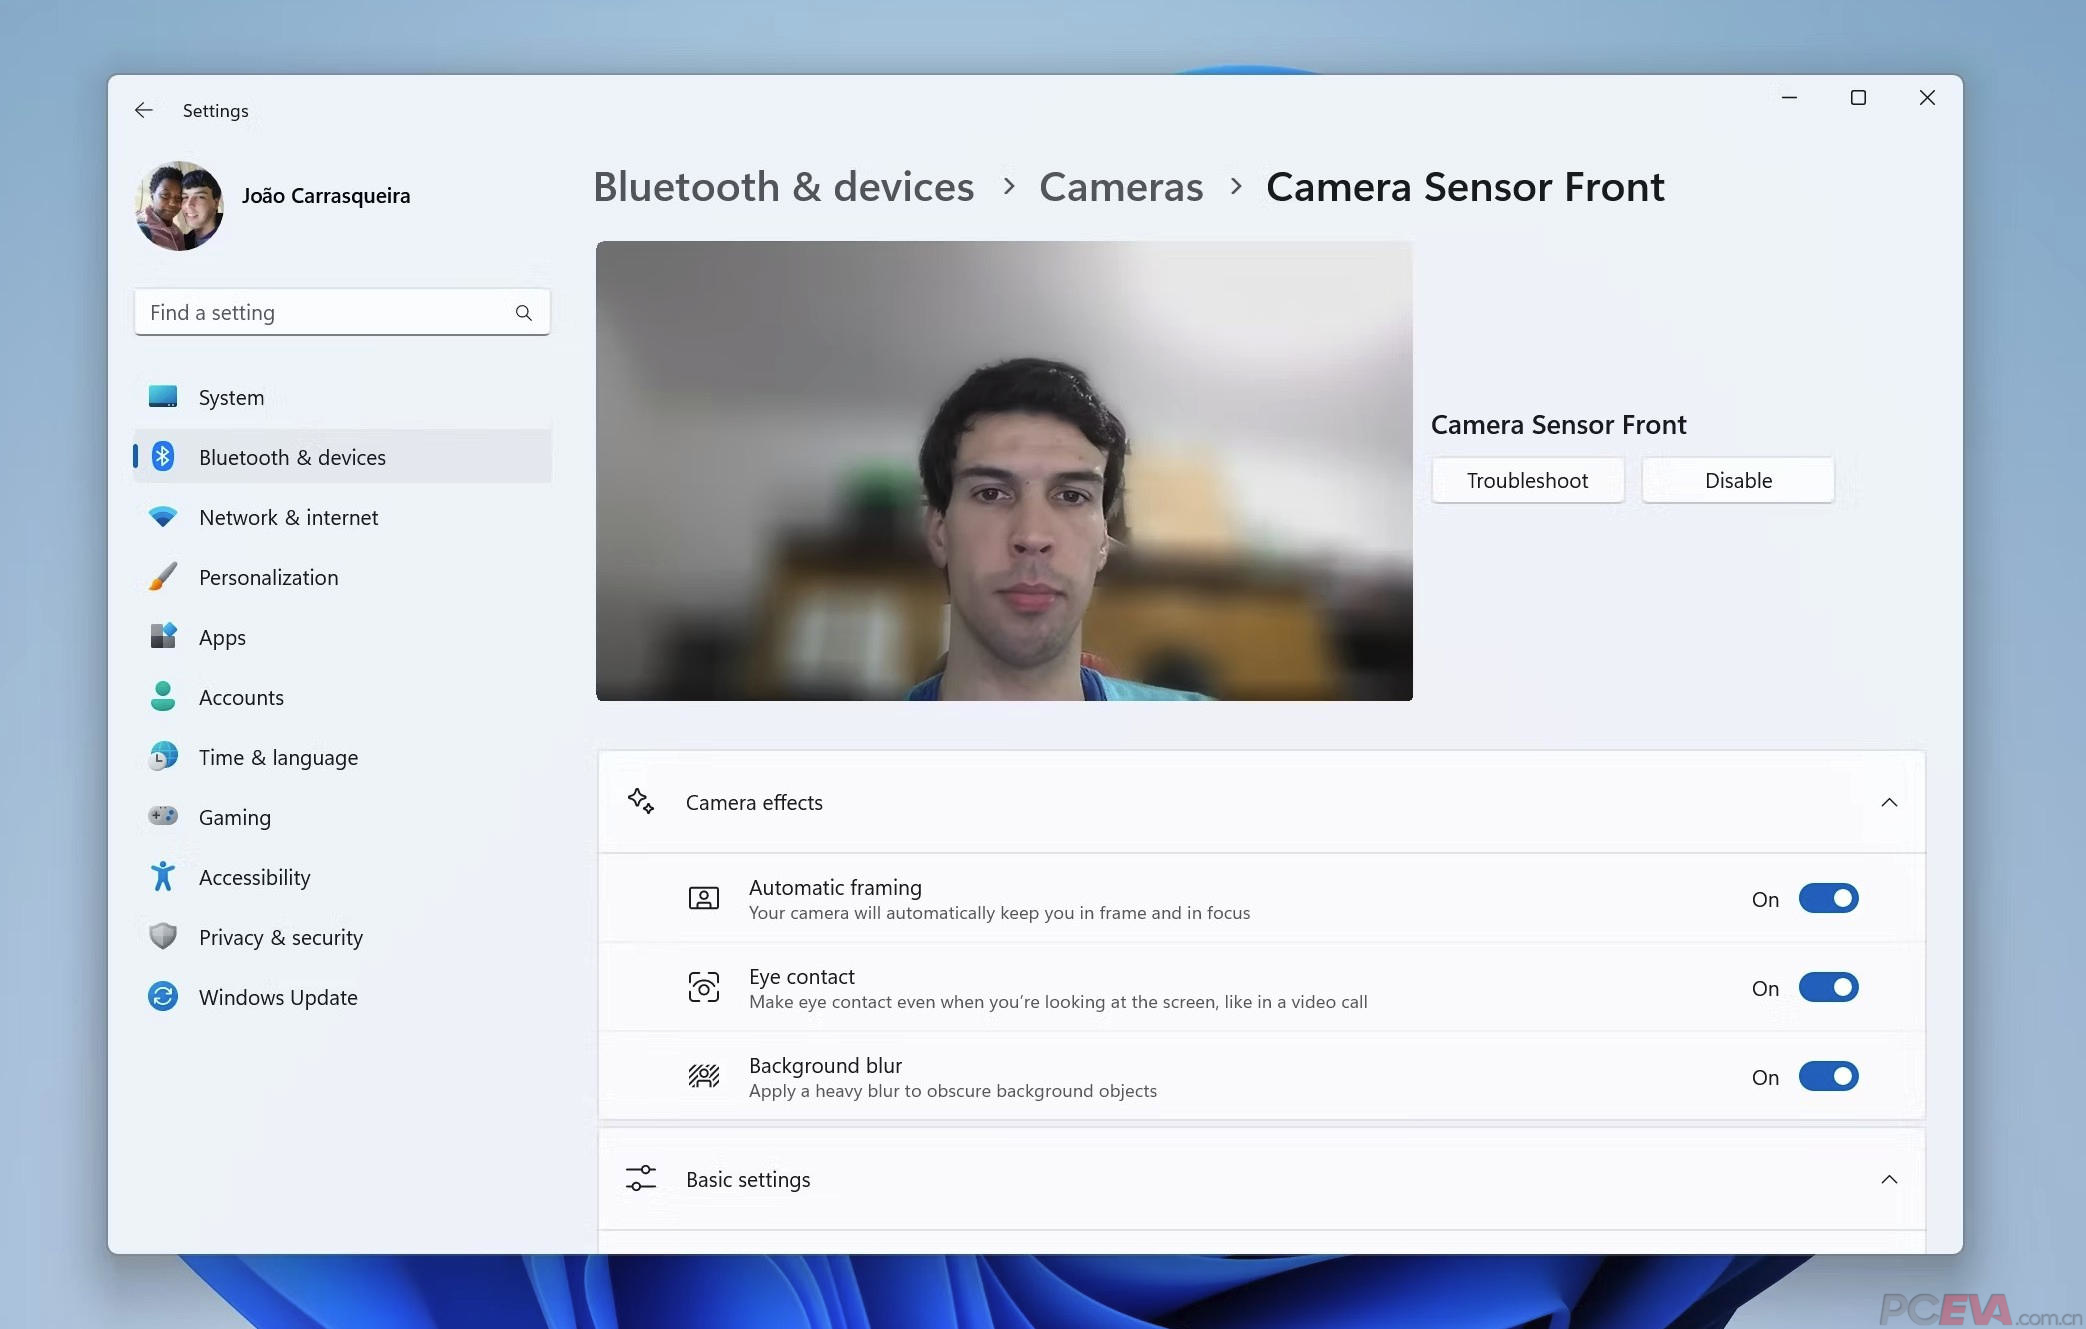2086x1329 pixels.
Task: Open Accounts settings page
Action: pyautogui.click(x=342, y=697)
